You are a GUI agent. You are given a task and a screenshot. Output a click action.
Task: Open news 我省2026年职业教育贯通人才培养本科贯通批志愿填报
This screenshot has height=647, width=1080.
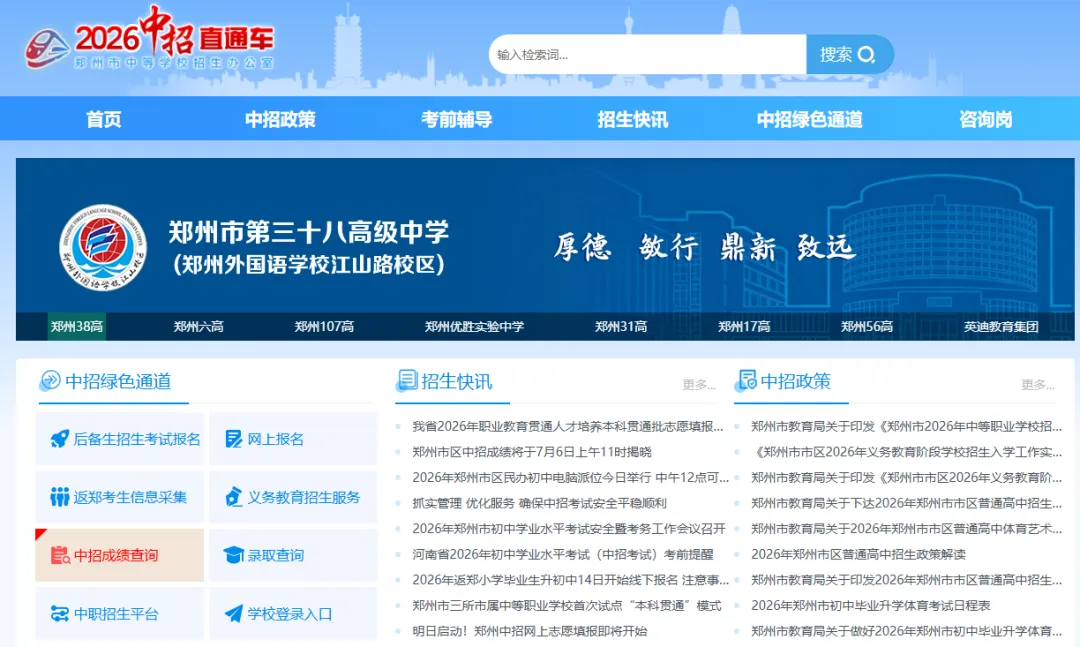568,427
